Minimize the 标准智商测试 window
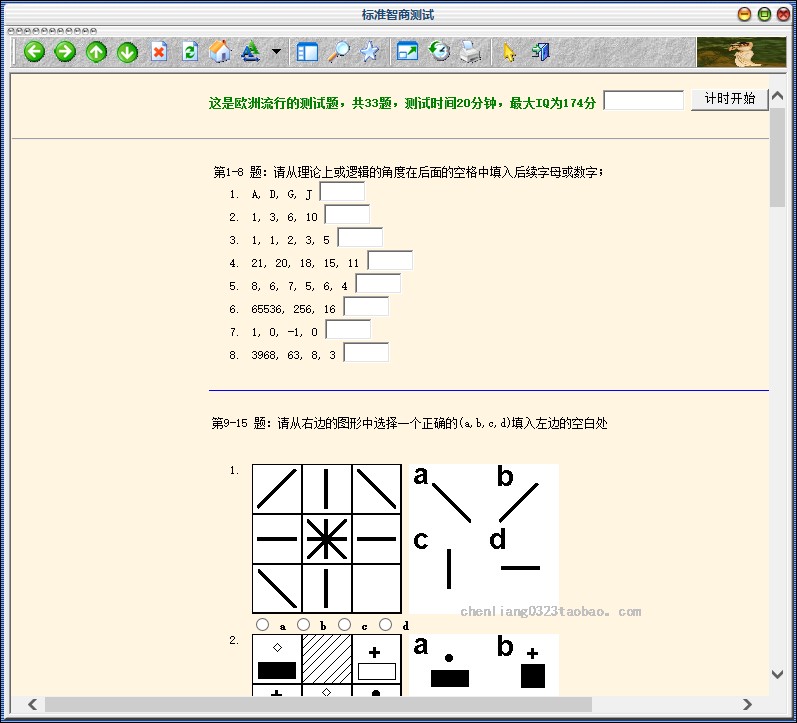This screenshot has height=723, width=797. [744, 14]
